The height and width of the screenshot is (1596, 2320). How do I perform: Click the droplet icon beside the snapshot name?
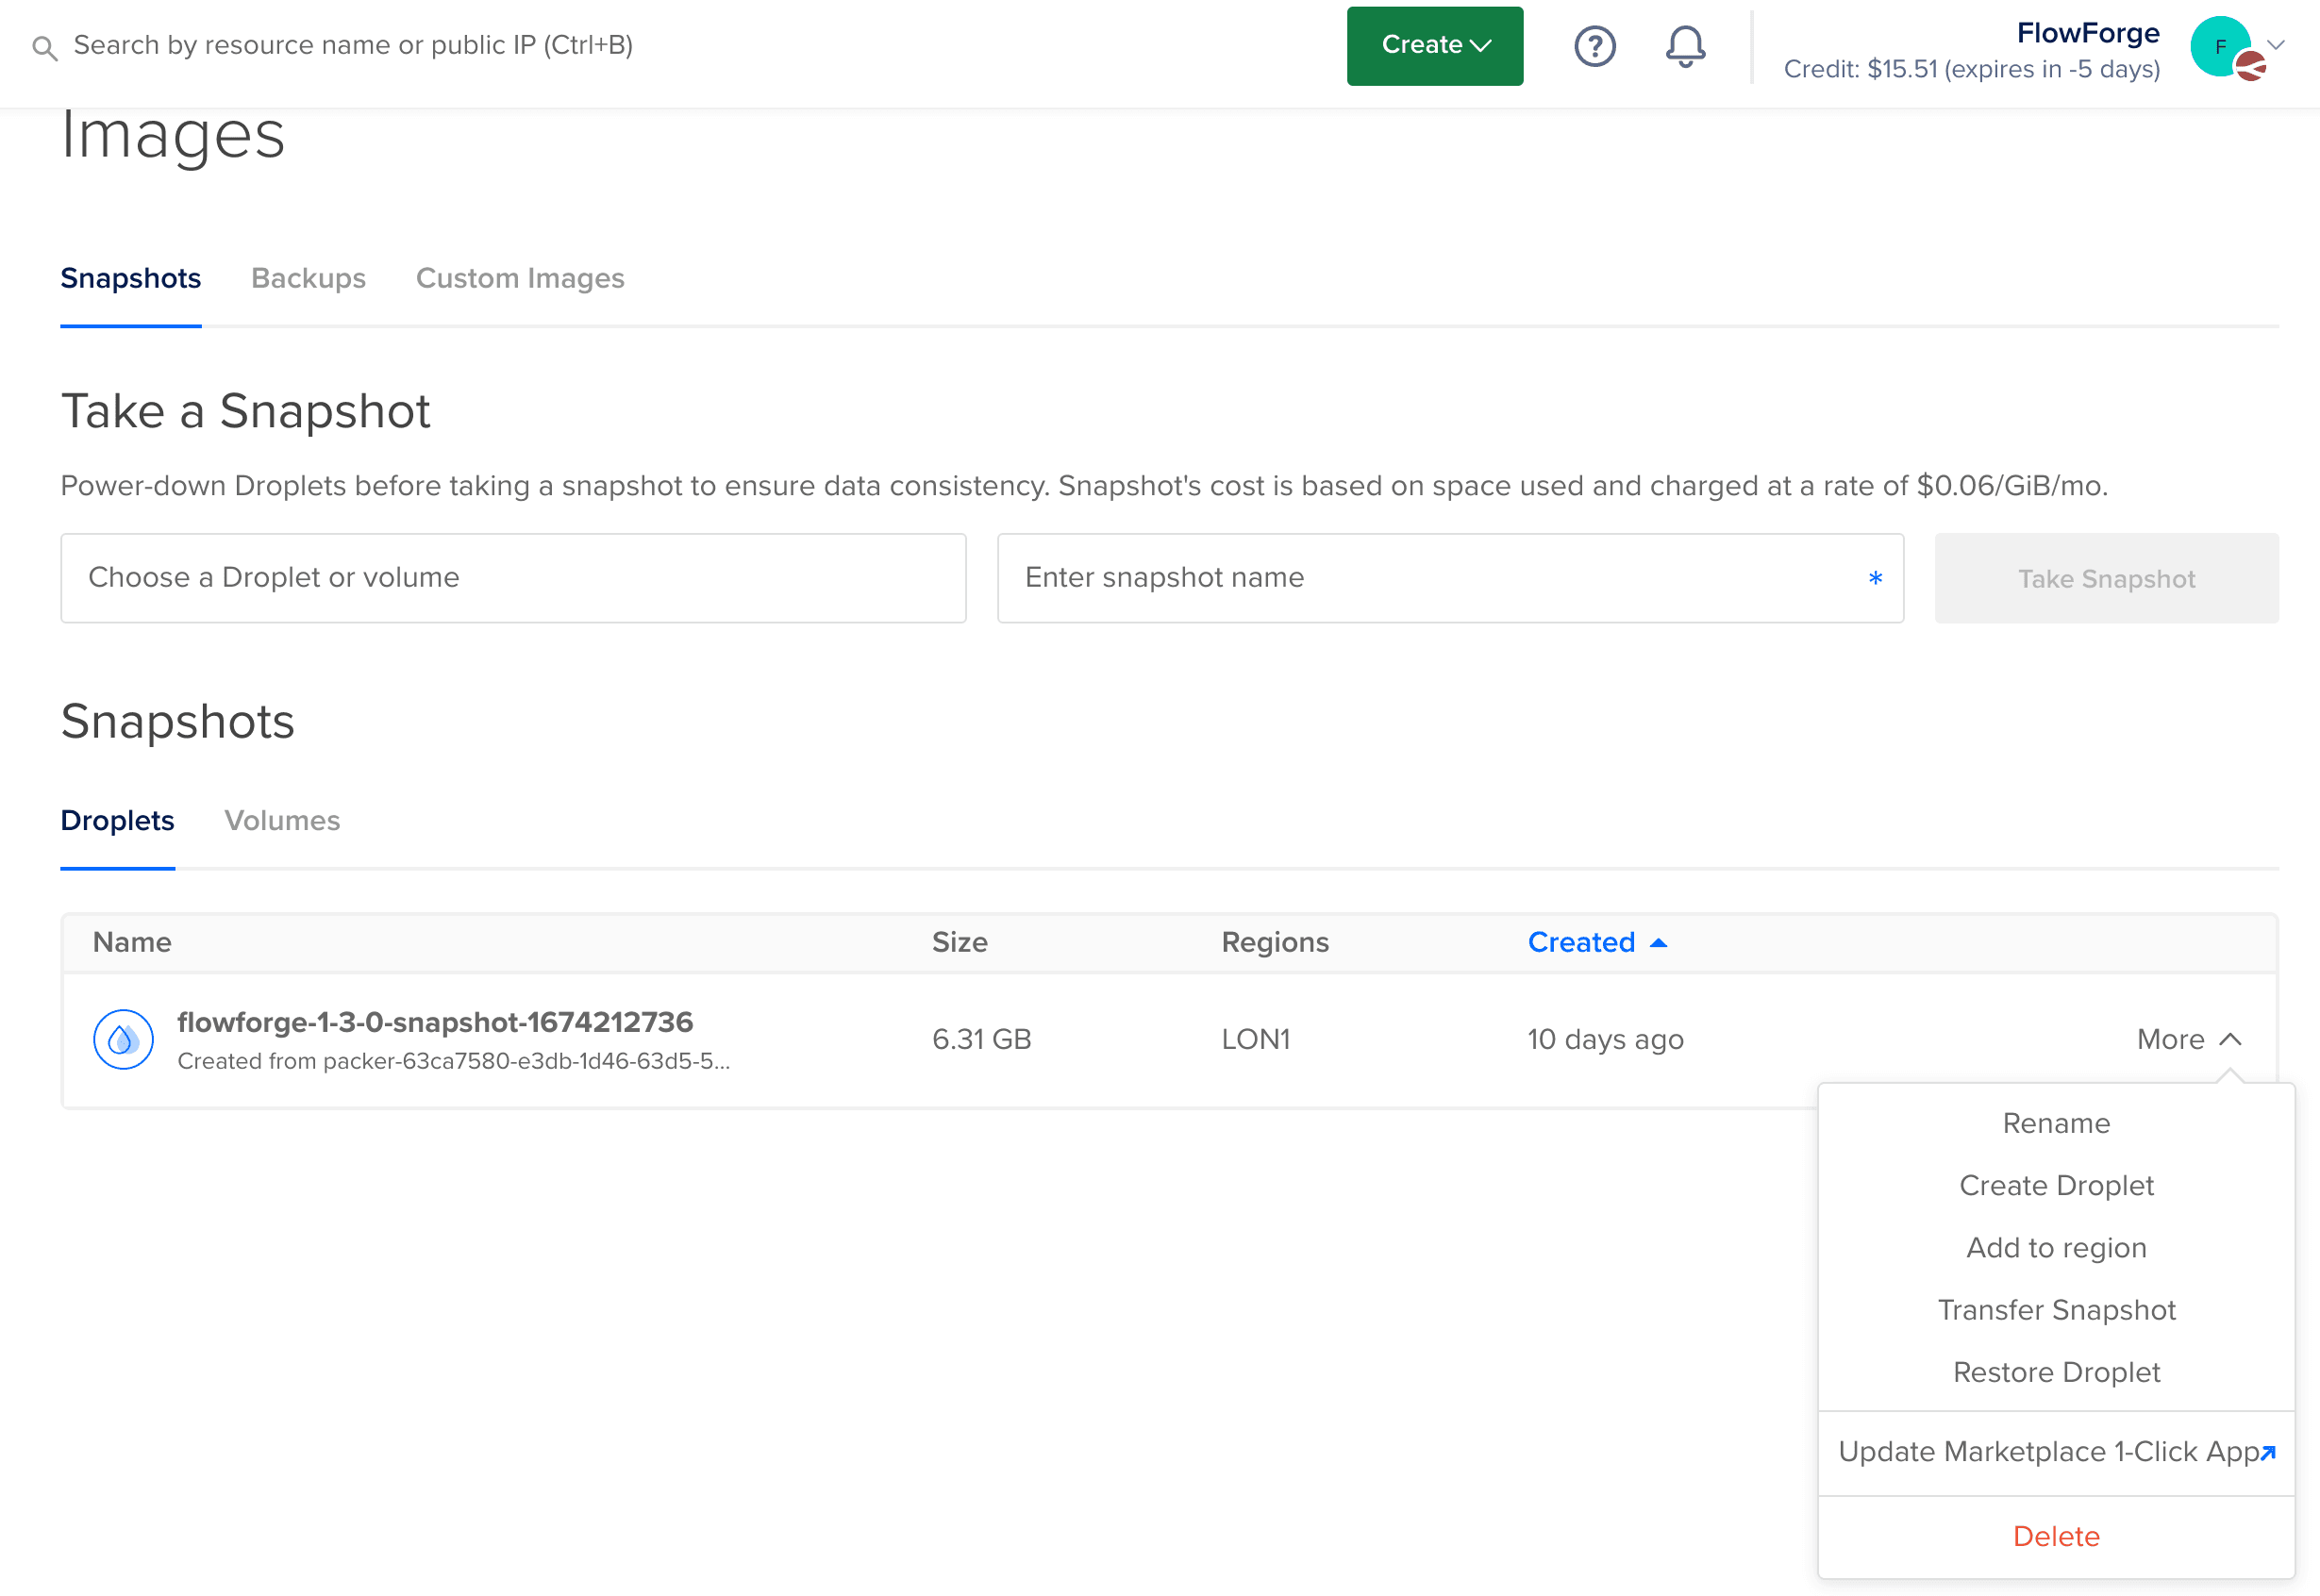(x=122, y=1039)
